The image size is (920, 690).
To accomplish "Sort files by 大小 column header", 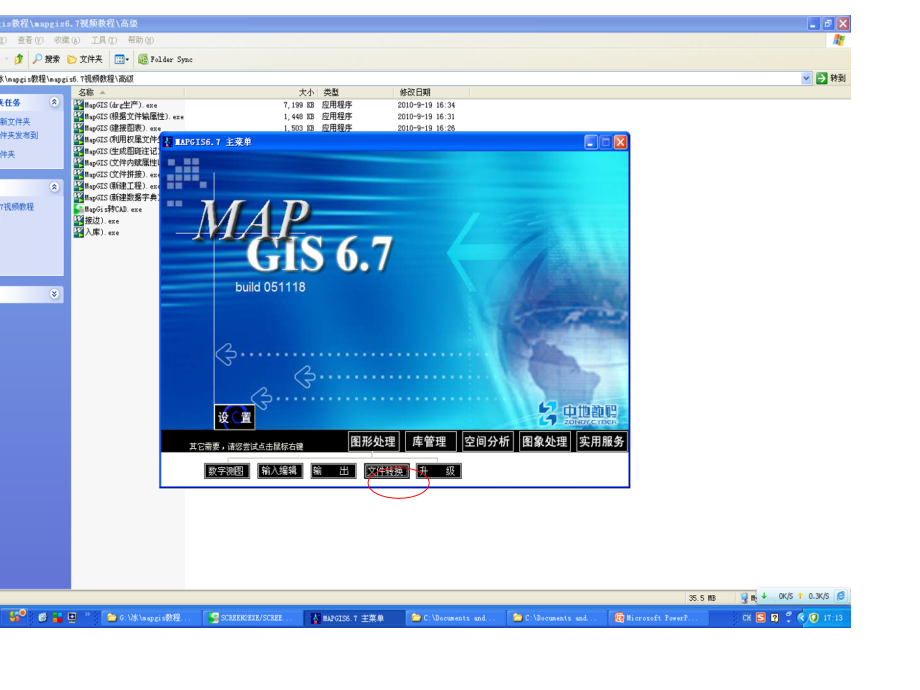I will (x=251, y=92).
